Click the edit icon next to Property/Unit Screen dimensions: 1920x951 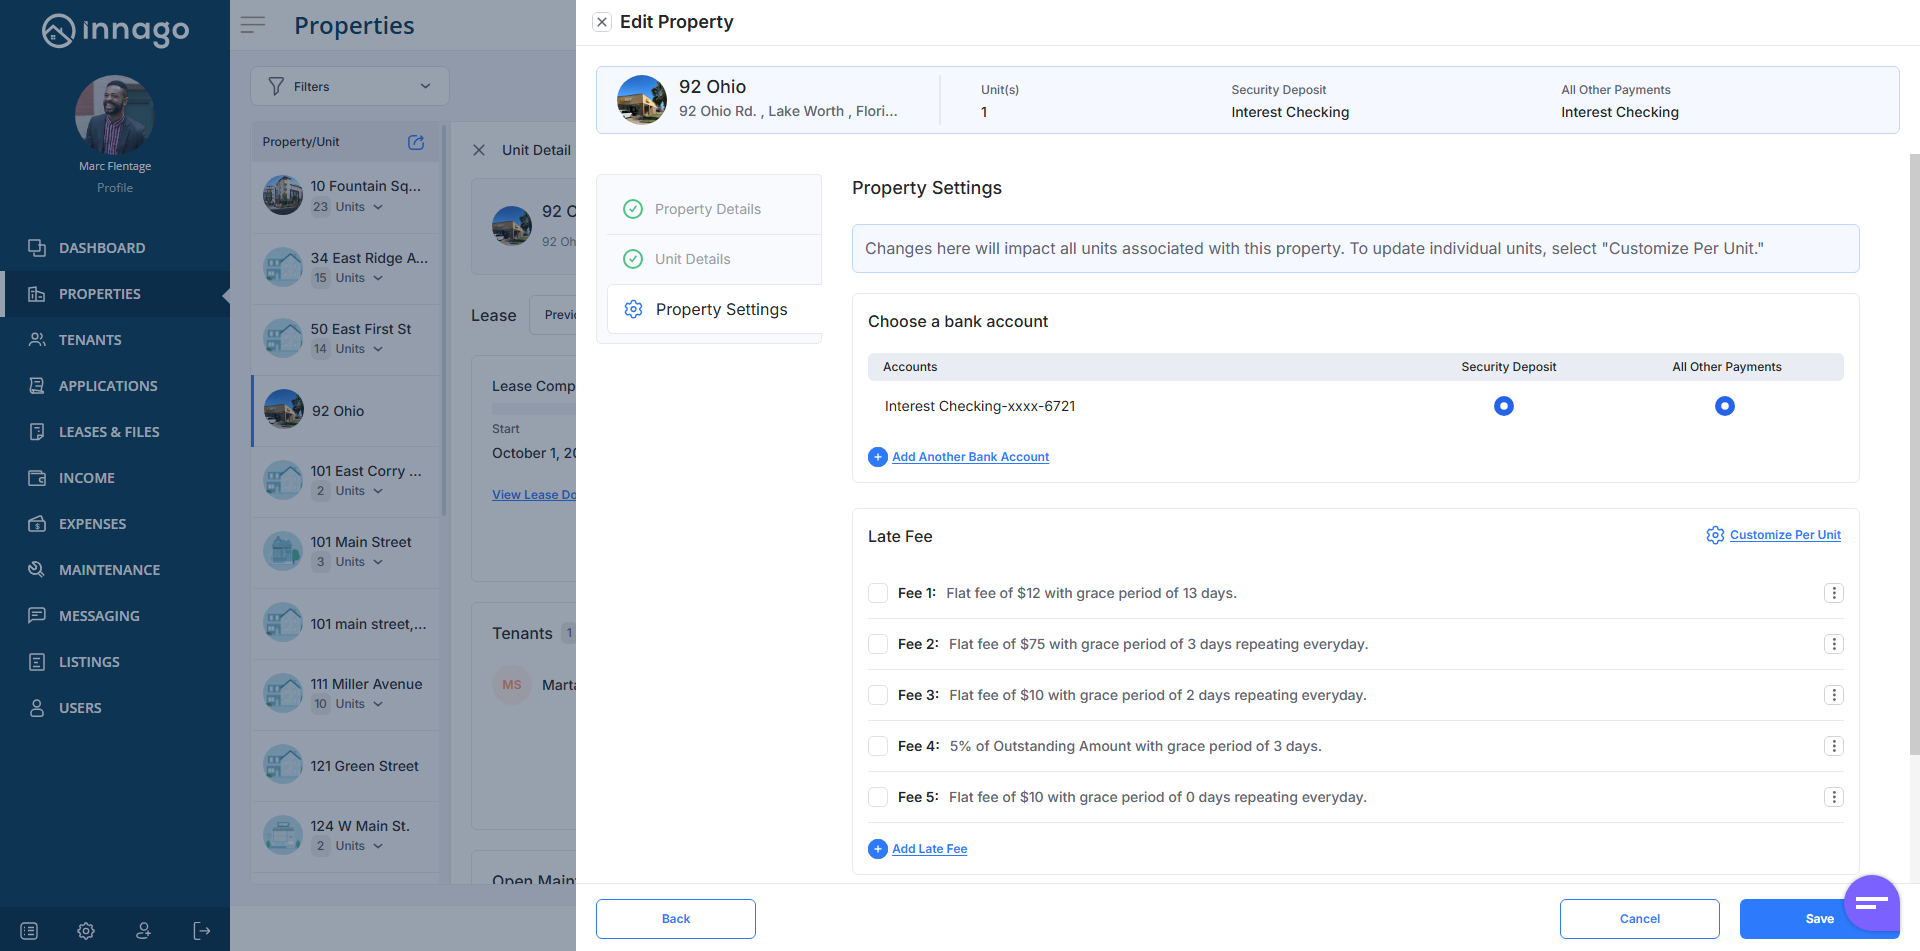point(416,142)
